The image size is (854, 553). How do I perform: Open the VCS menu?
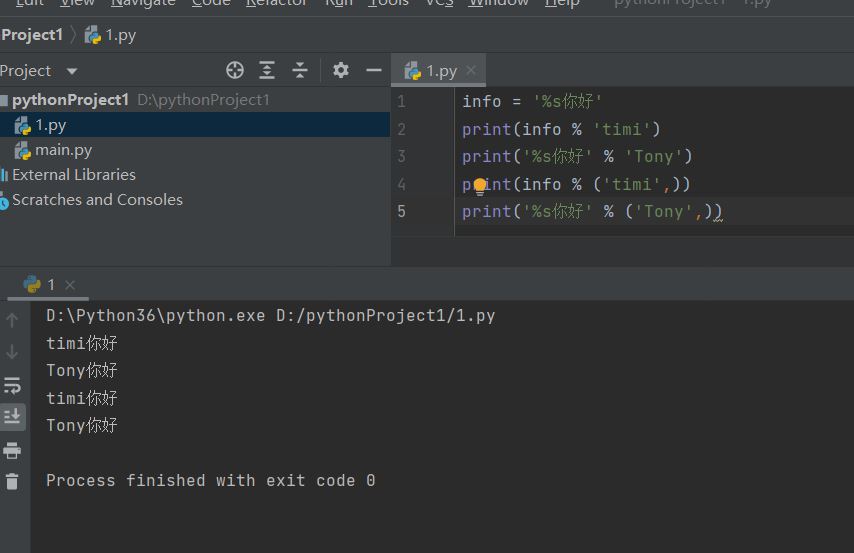click(x=439, y=3)
